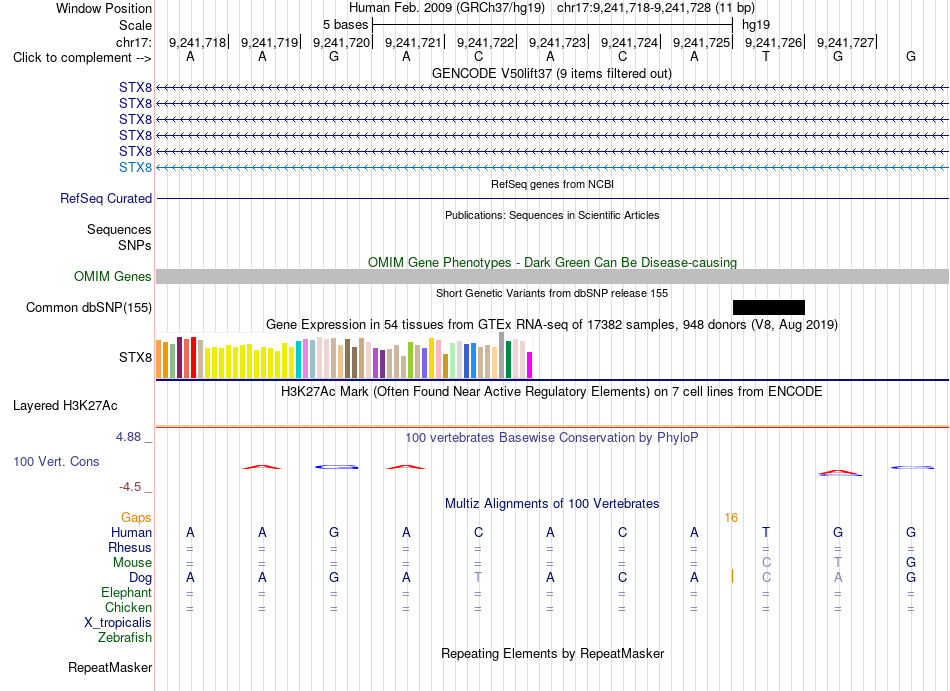Click the STX8 label beside GTEx bar chart
The height and width of the screenshot is (691, 950).
tap(135, 357)
